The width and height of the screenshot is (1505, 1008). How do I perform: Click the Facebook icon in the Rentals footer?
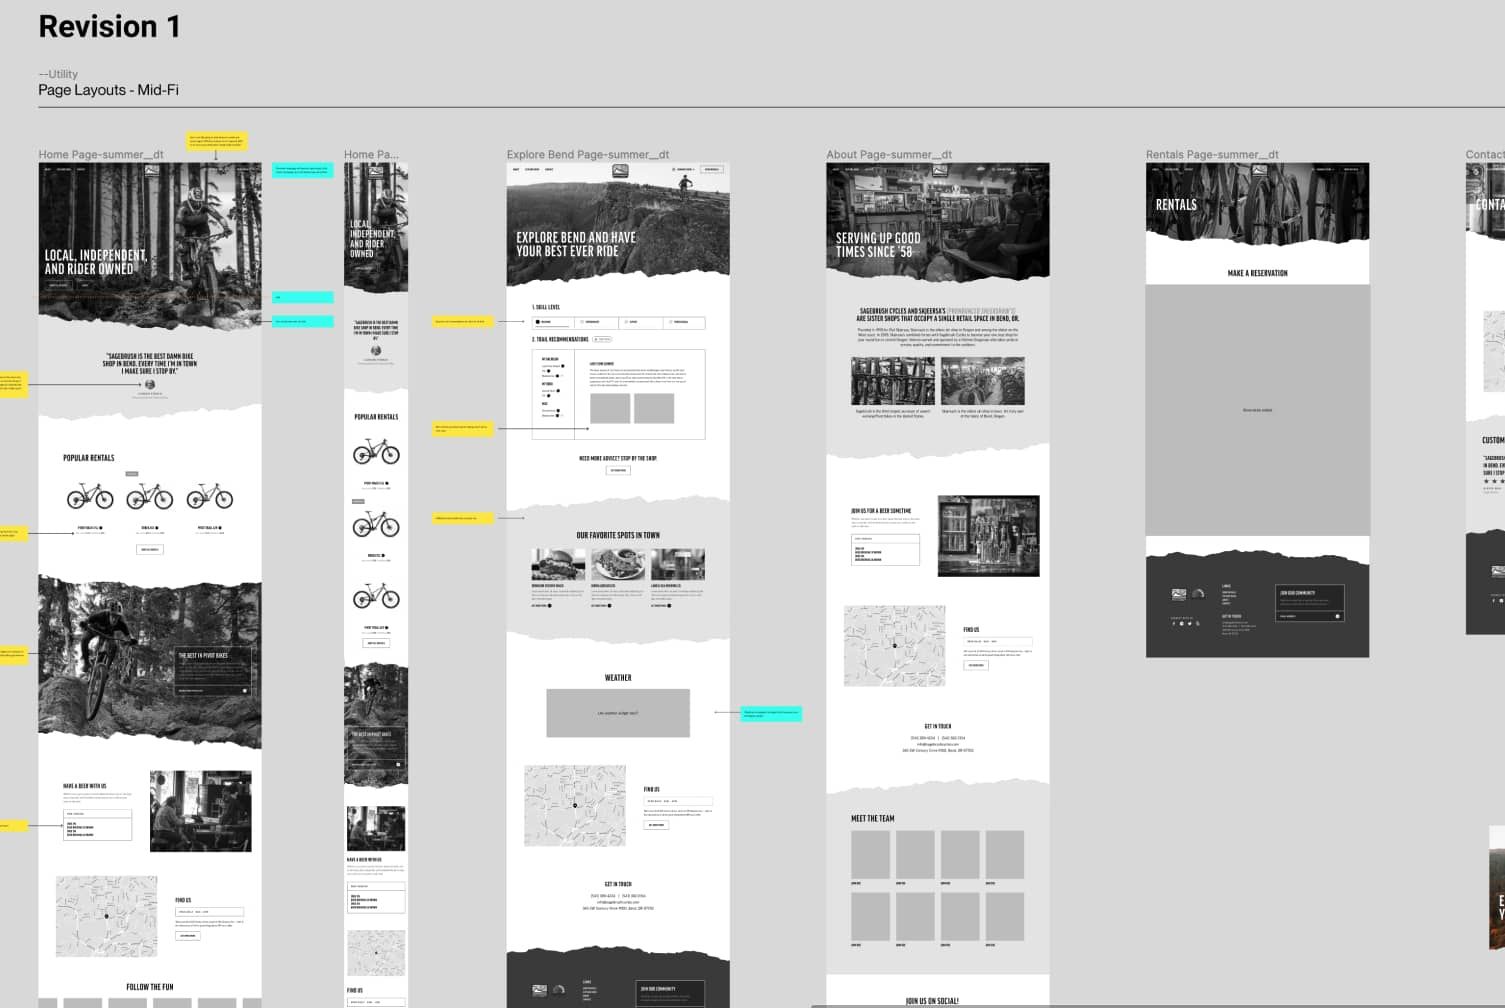(1173, 624)
